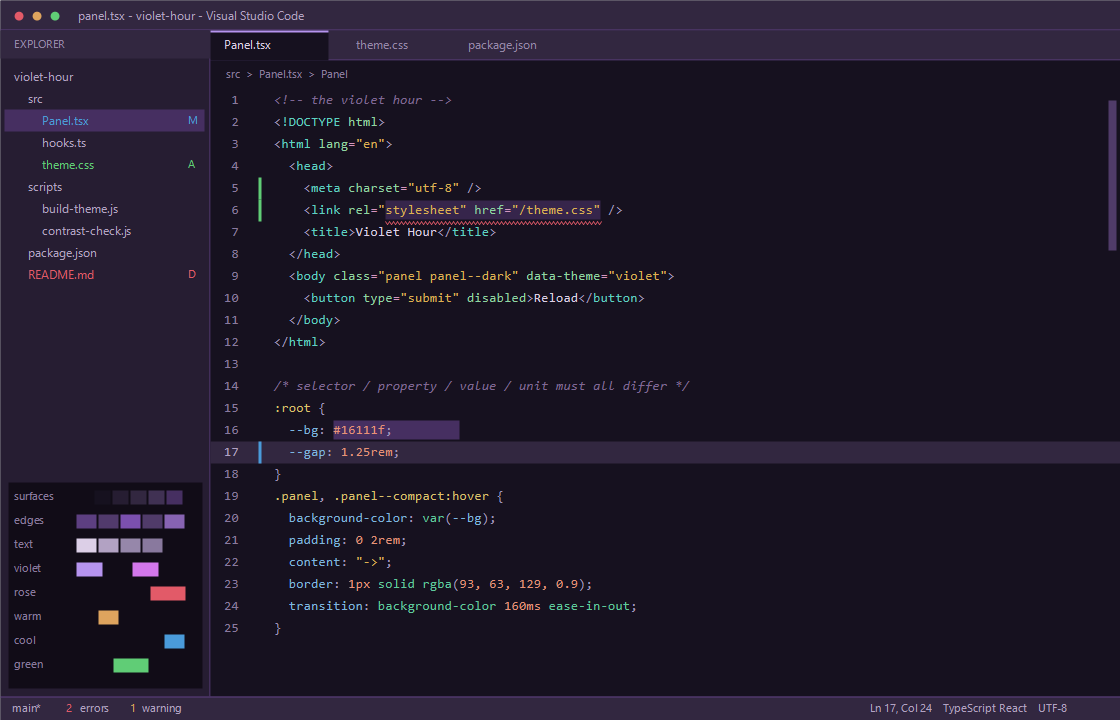Image resolution: width=1120 pixels, height=720 pixels.
Task: Click the data-theme="violet" attribute
Action: click(x=596, y=276)
